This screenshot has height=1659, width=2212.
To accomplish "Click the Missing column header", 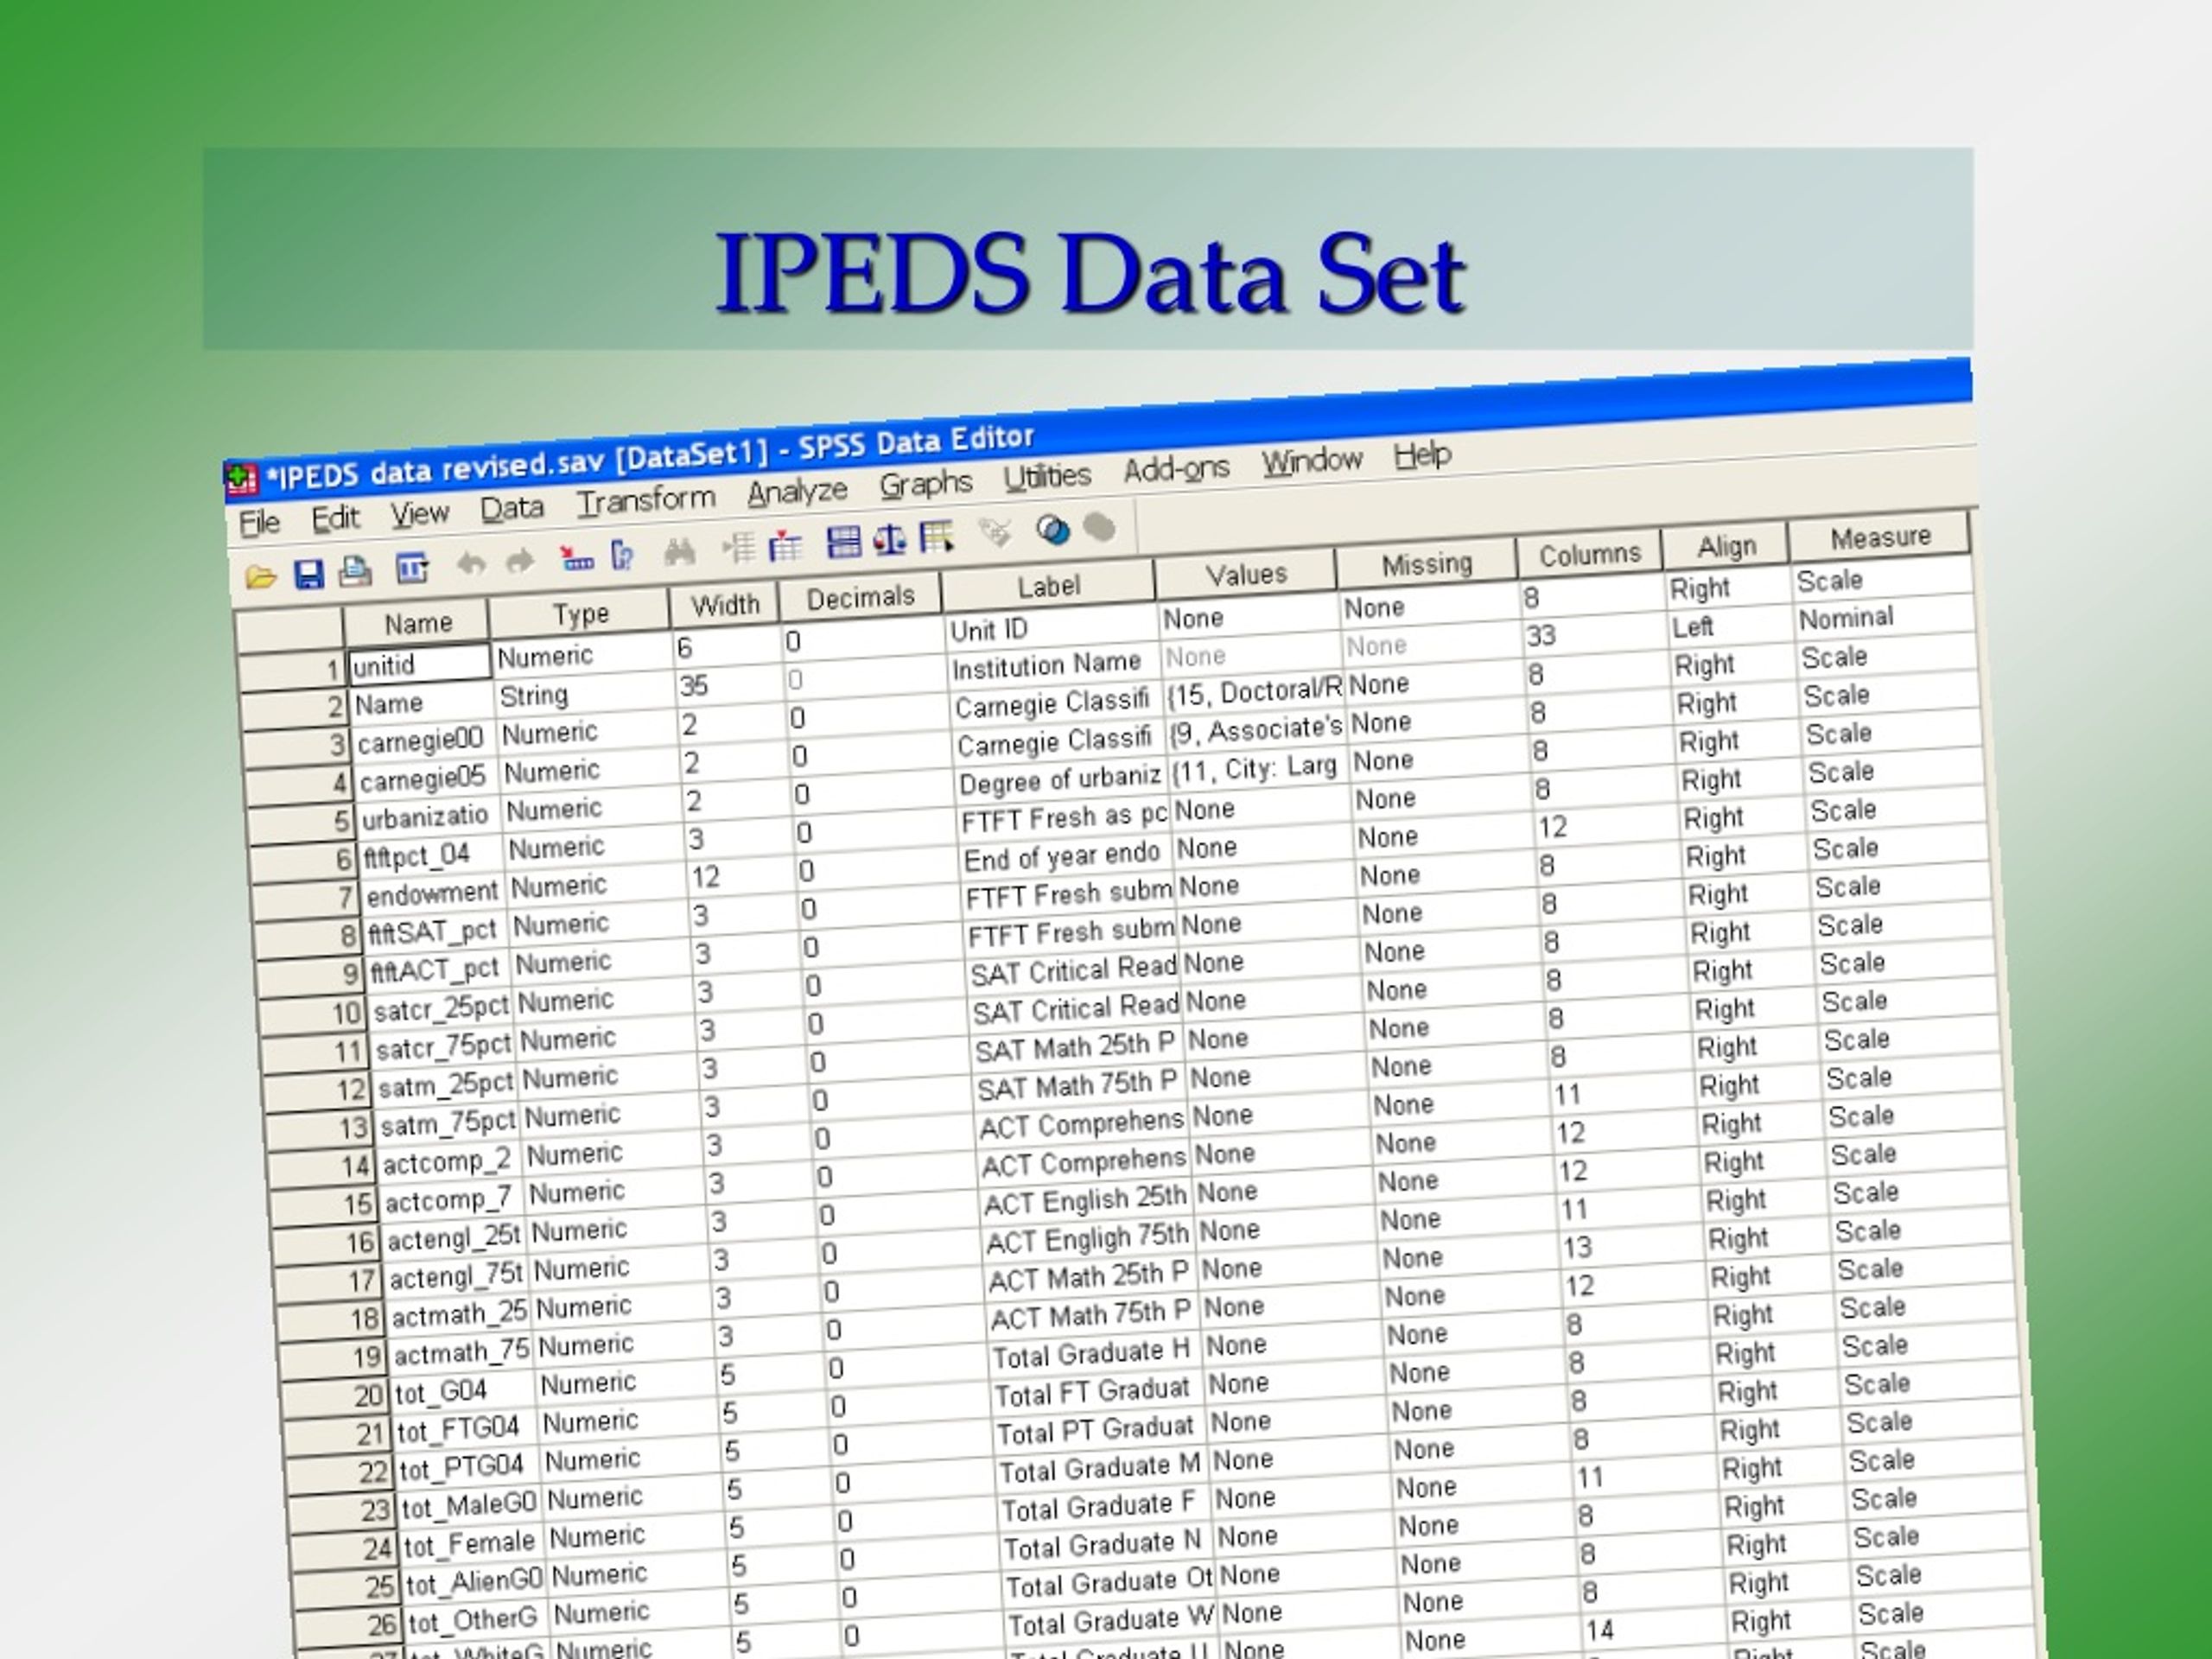I will (1426, 565).
